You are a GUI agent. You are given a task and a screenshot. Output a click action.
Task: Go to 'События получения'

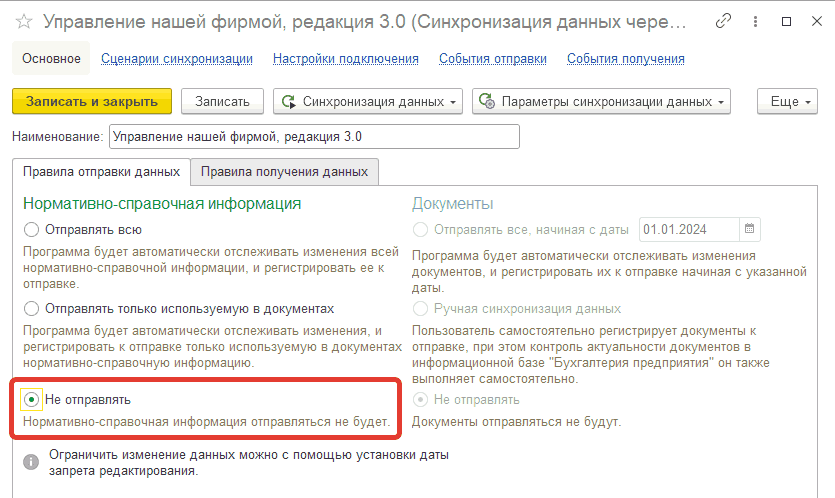(x=626, y=59)
